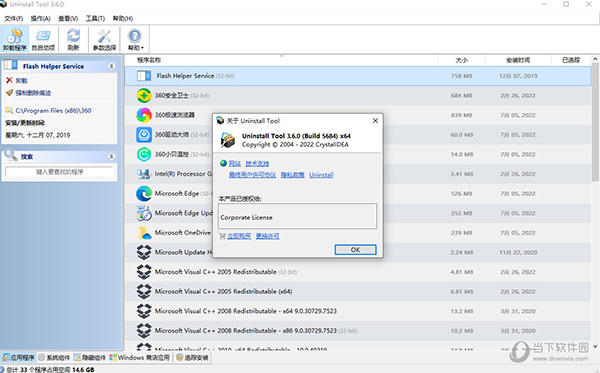This screenshot has width=600, height=373.
Task: Open the Help question-mark toolbar dropdown
Action: 135,39
